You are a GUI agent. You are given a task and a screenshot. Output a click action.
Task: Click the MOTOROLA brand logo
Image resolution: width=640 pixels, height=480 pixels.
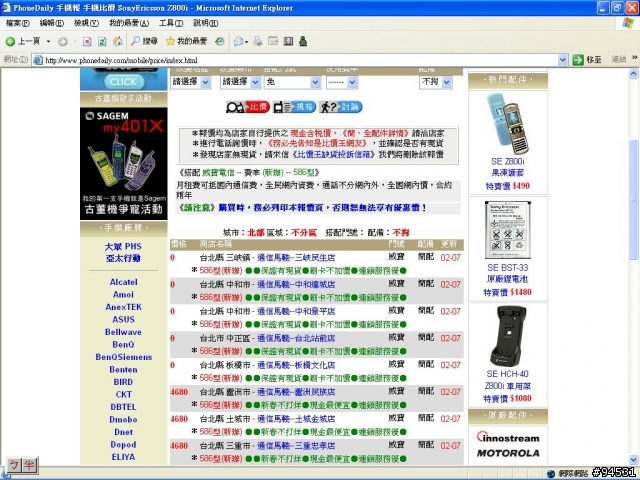click(x=508, y=453)
